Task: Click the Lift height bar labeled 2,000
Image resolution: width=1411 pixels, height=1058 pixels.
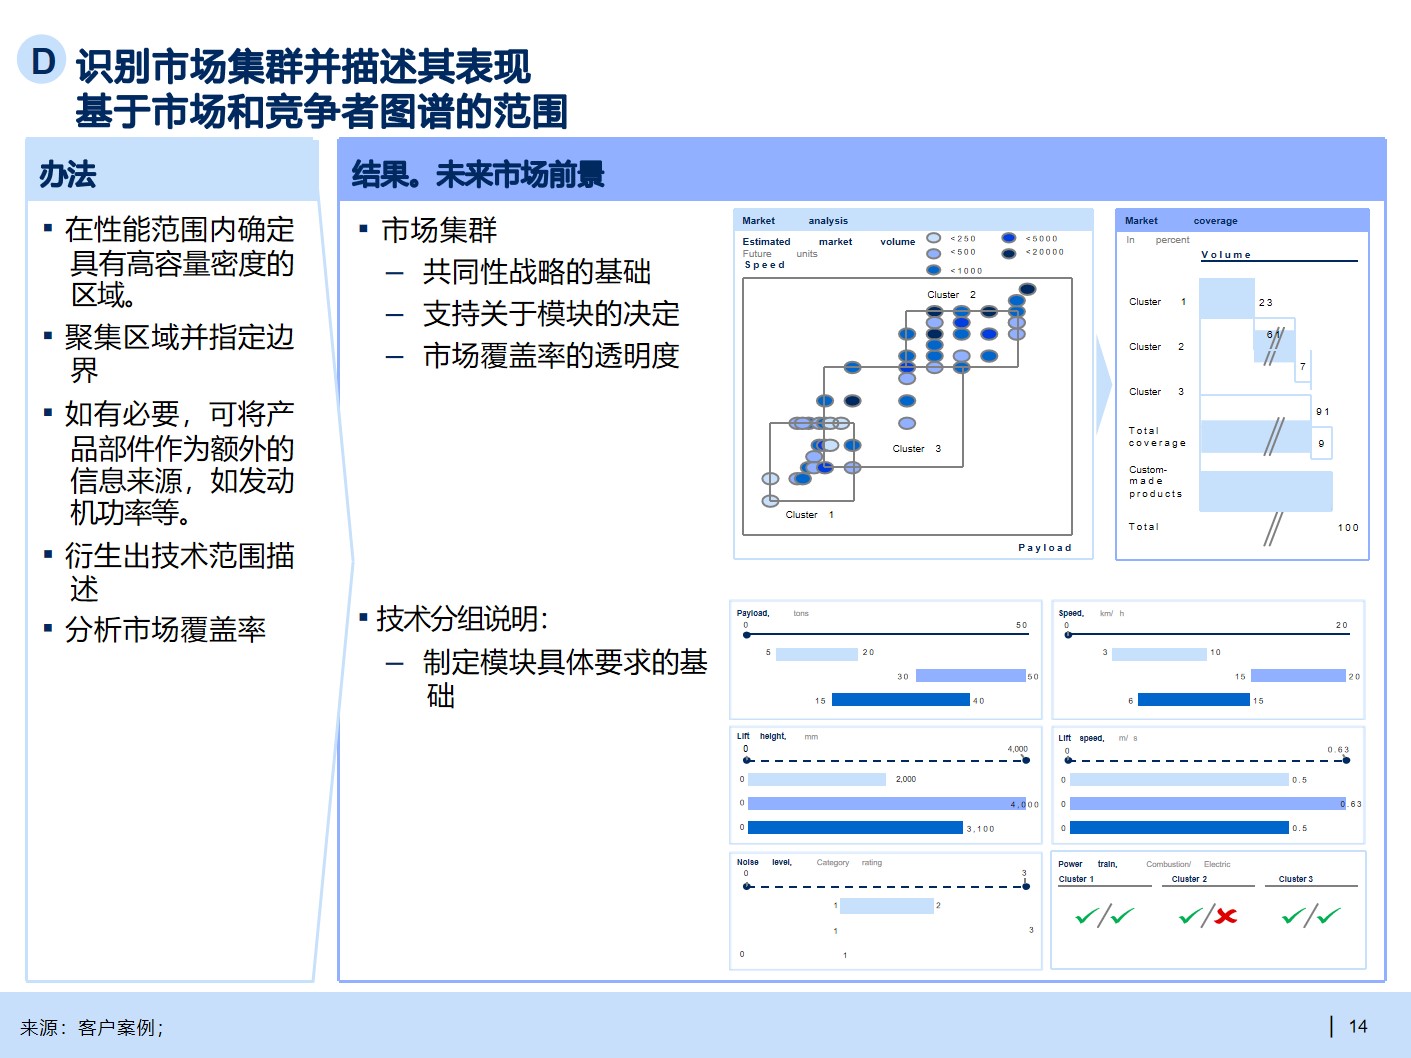Action: pos(817,779)
